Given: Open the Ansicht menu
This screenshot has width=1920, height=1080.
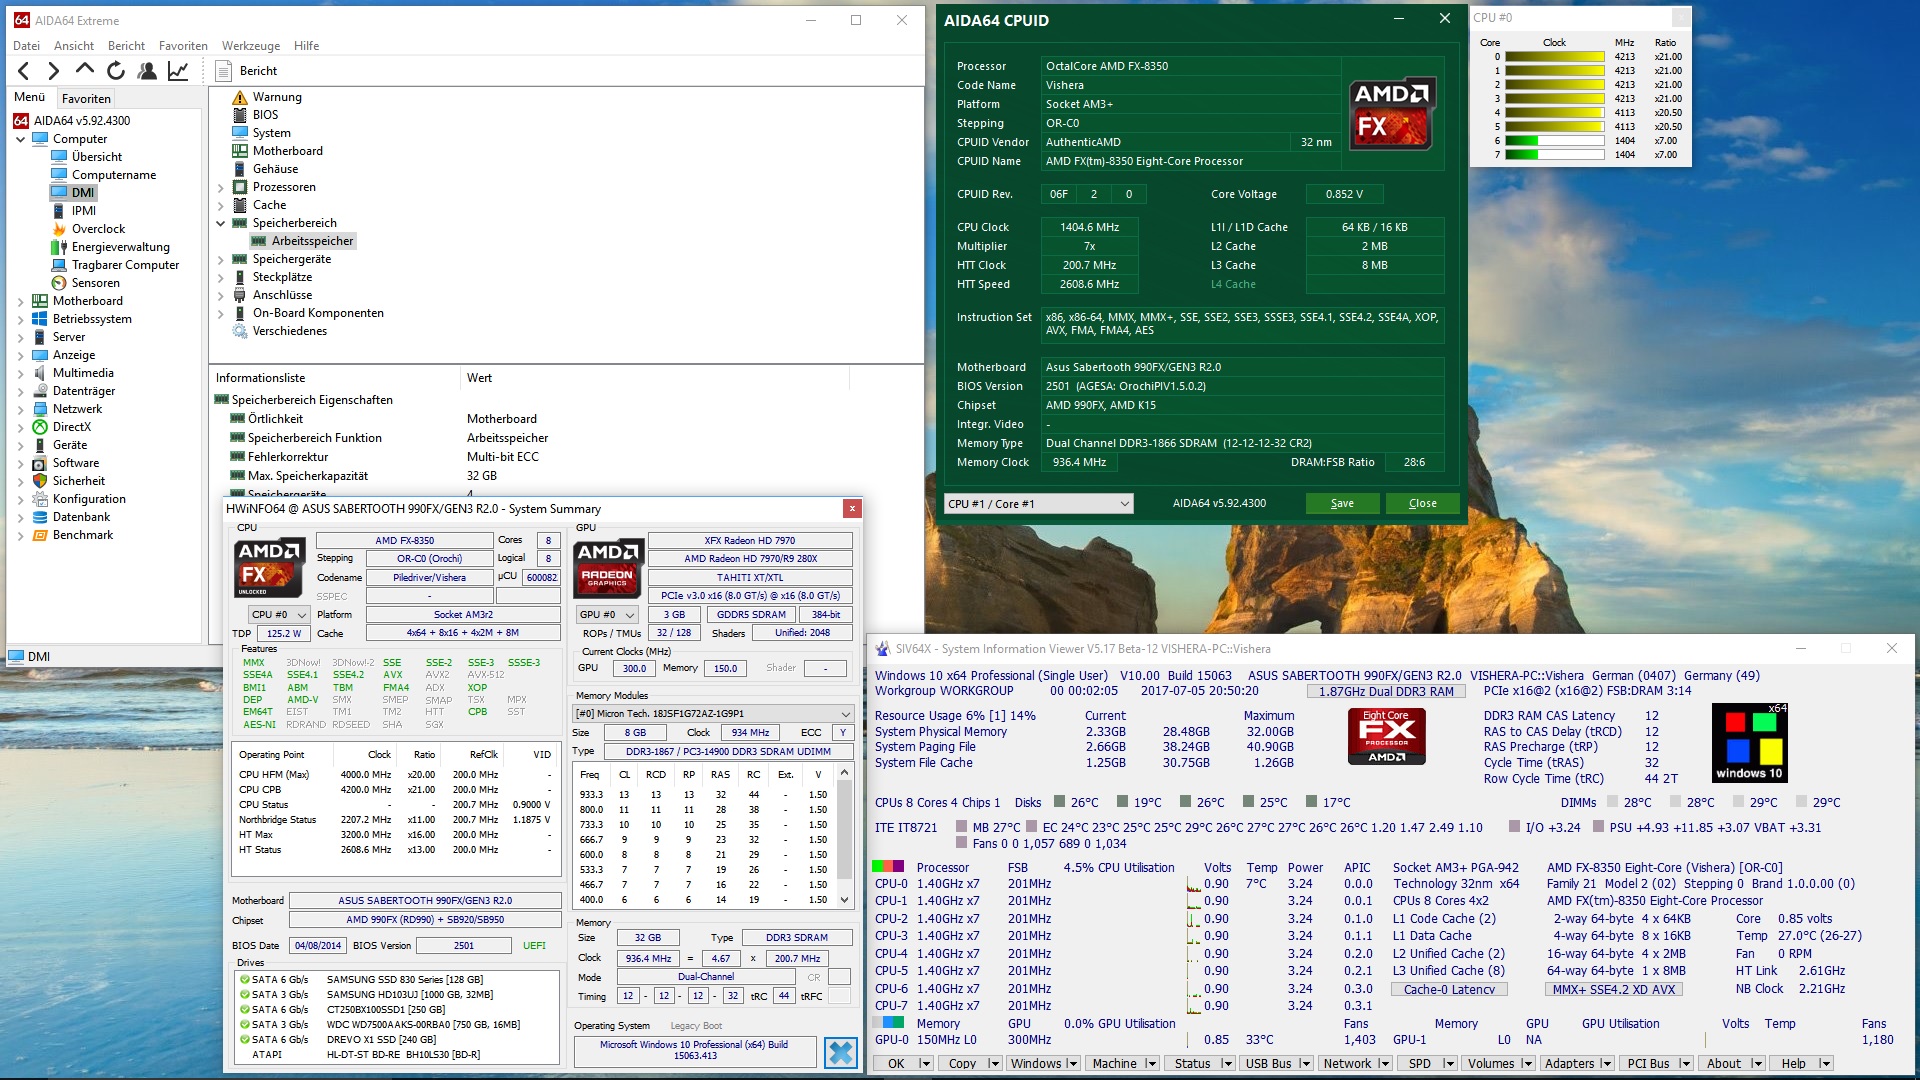Looking at the screenshot, I should pyautogui.click(x=74, y=46).
